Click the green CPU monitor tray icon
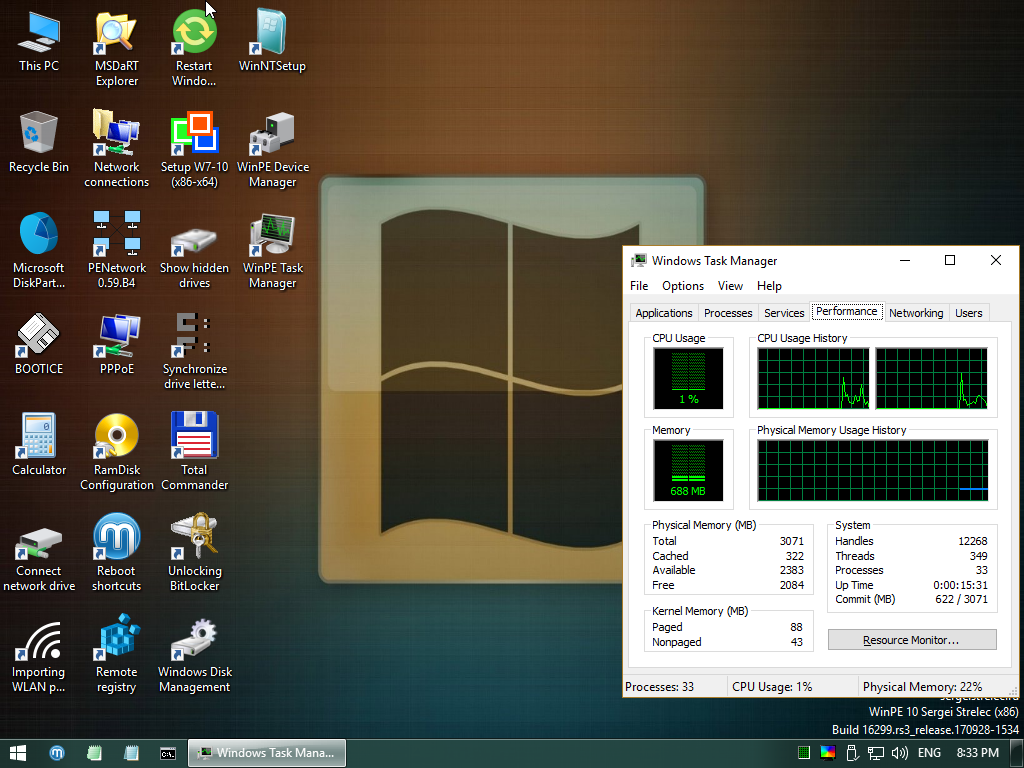The width and height of the screenshot is (1024, 768). (804, 753)
